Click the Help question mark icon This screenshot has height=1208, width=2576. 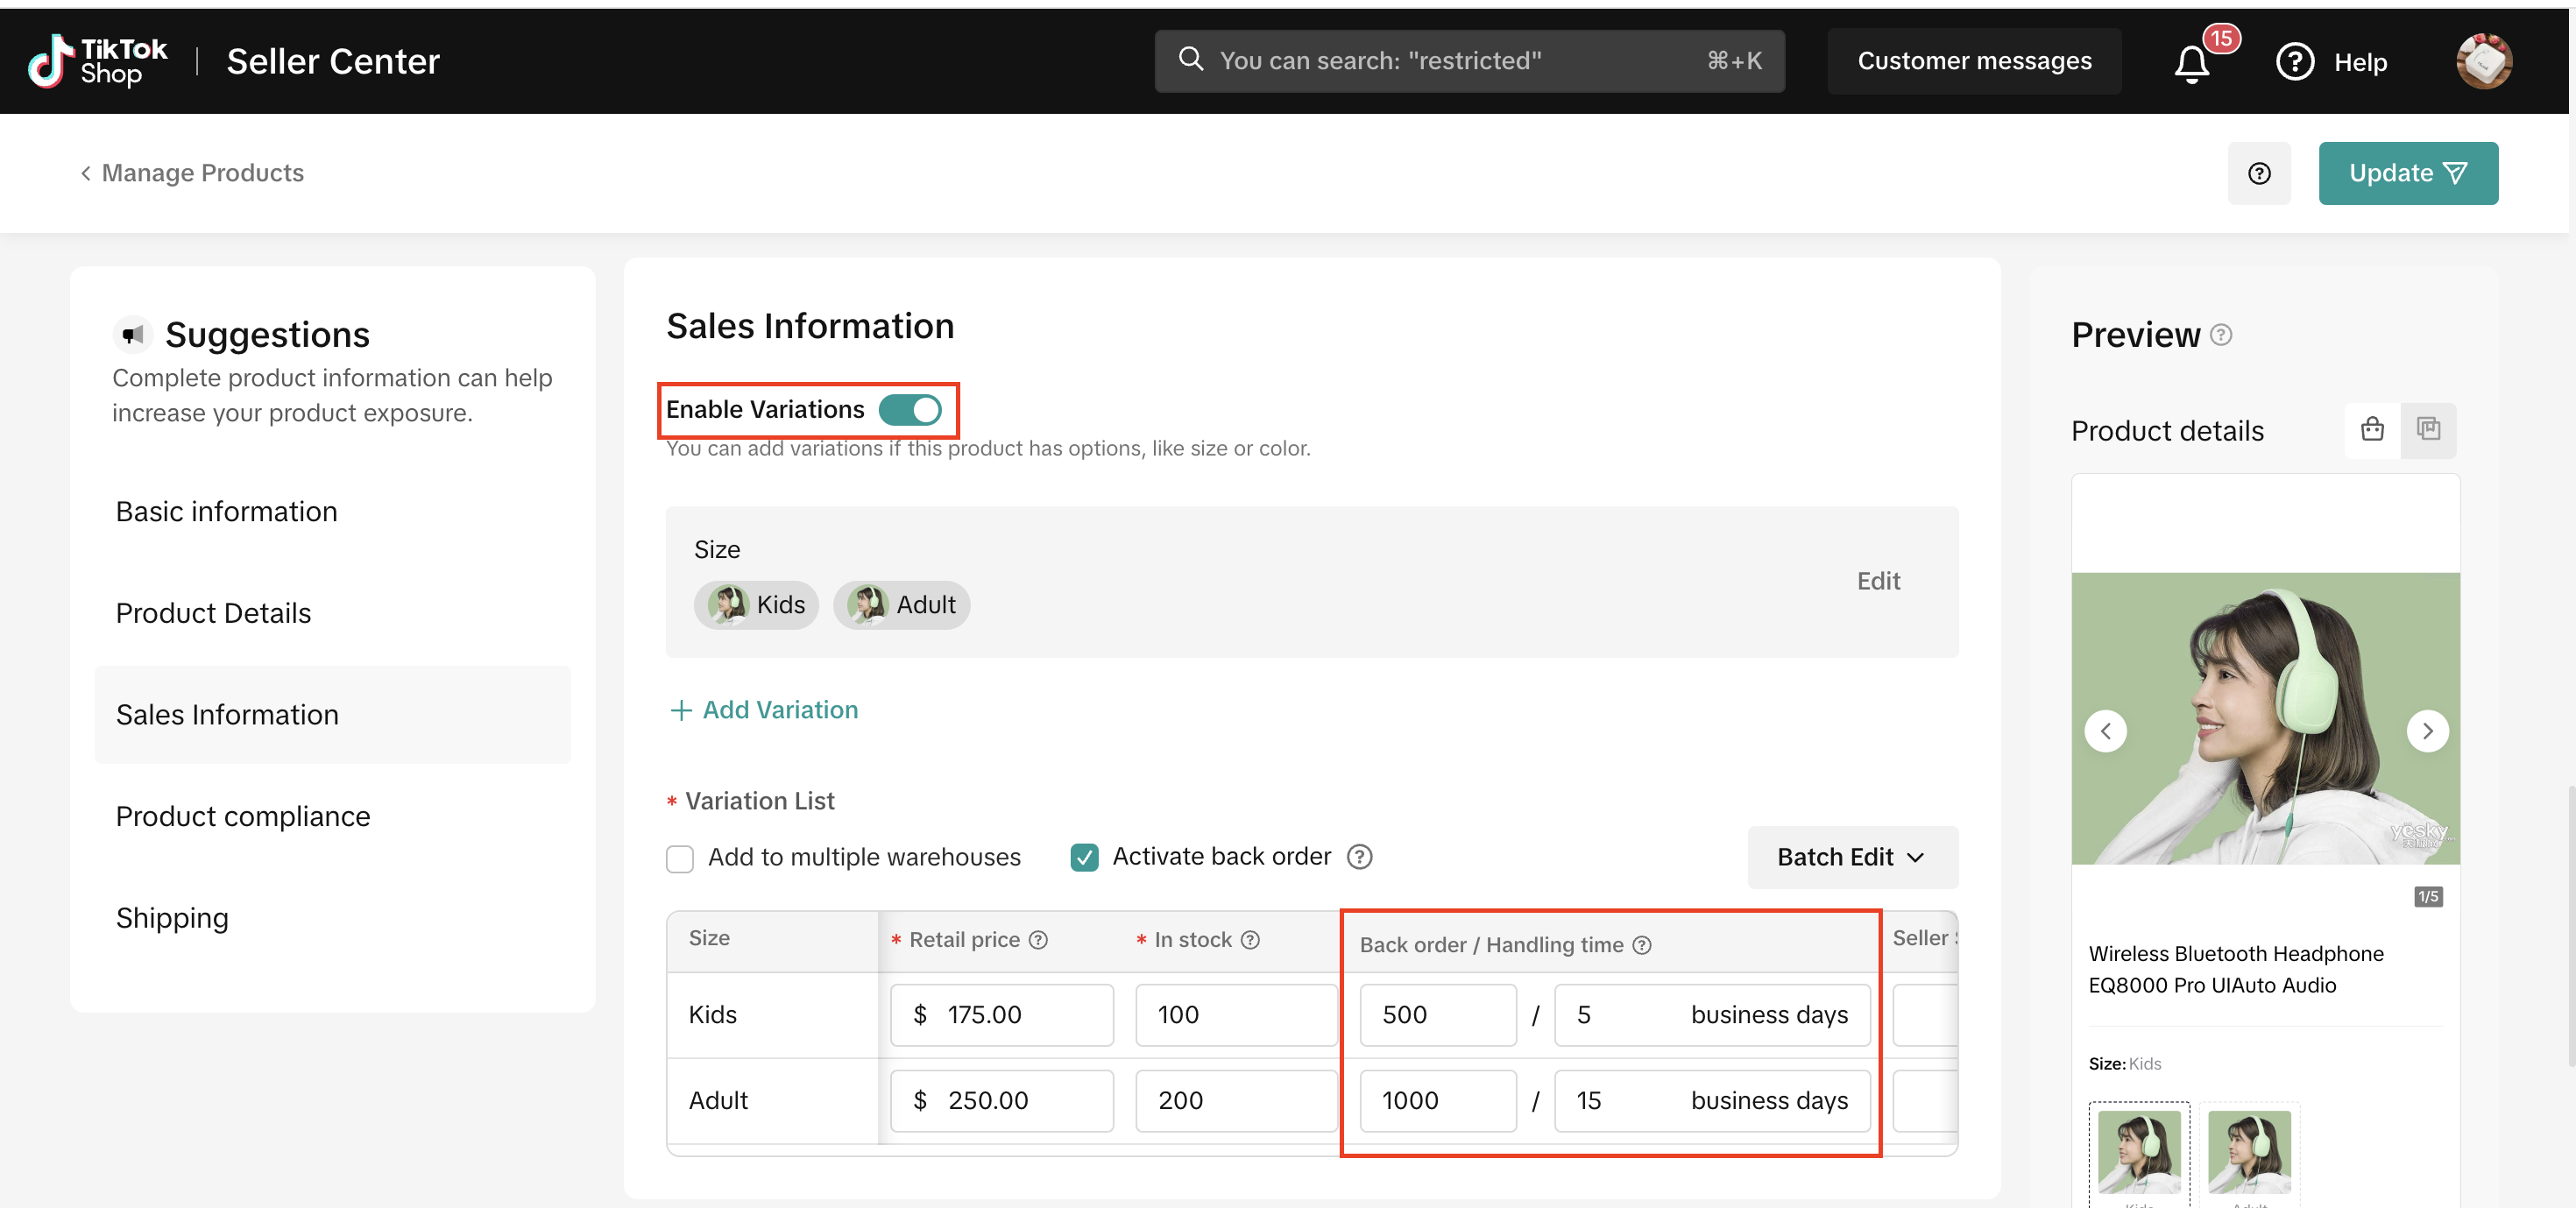pos(2294,62)
